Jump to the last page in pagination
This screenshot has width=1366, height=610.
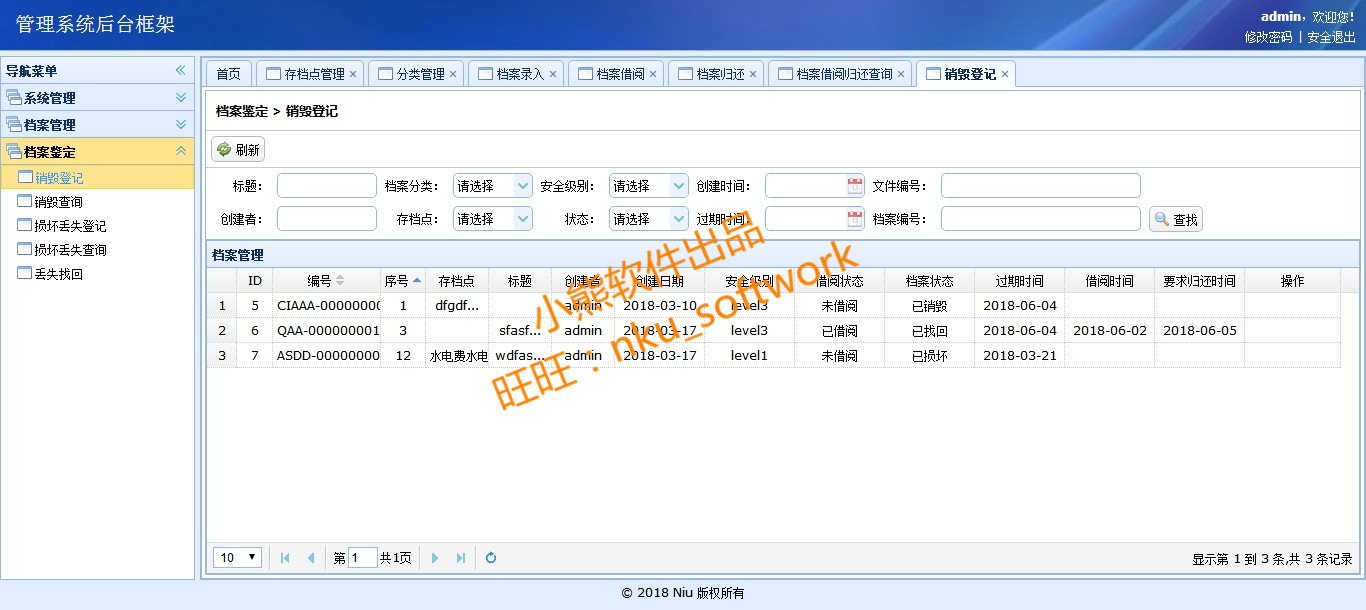pos(461,558)
